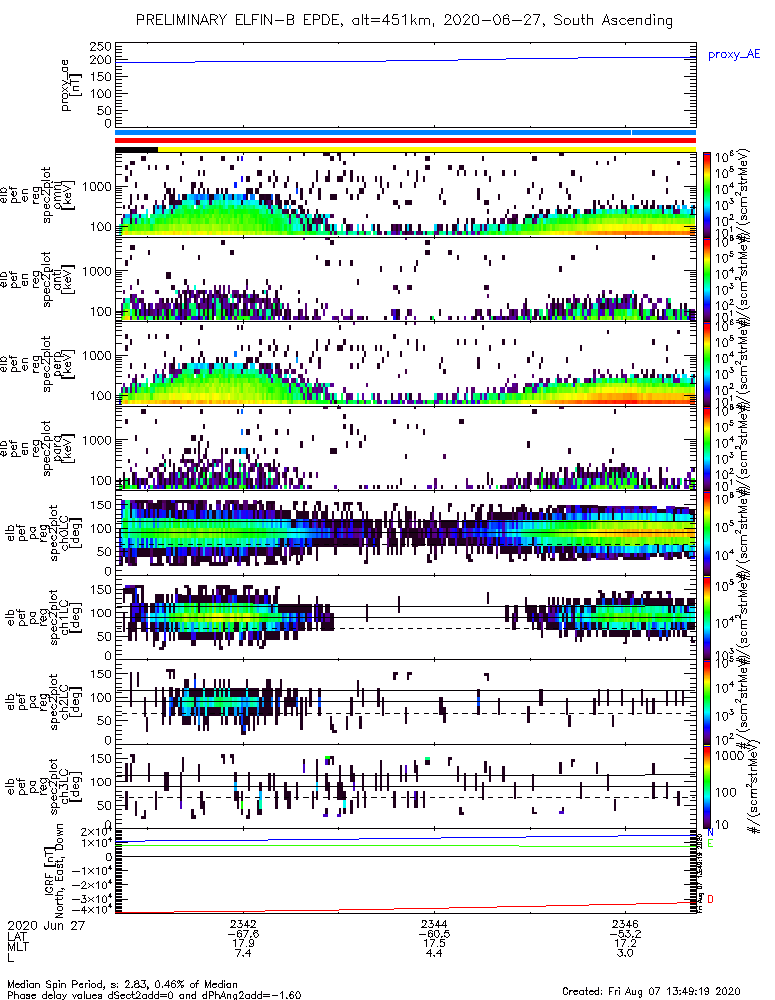Click the L-shell value '3.0'

[x=625, y=953]
